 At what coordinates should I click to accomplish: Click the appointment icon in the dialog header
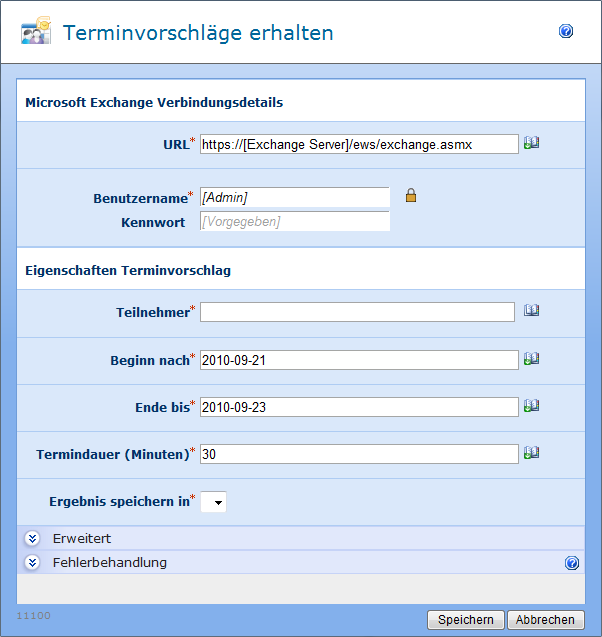[36, 32]
